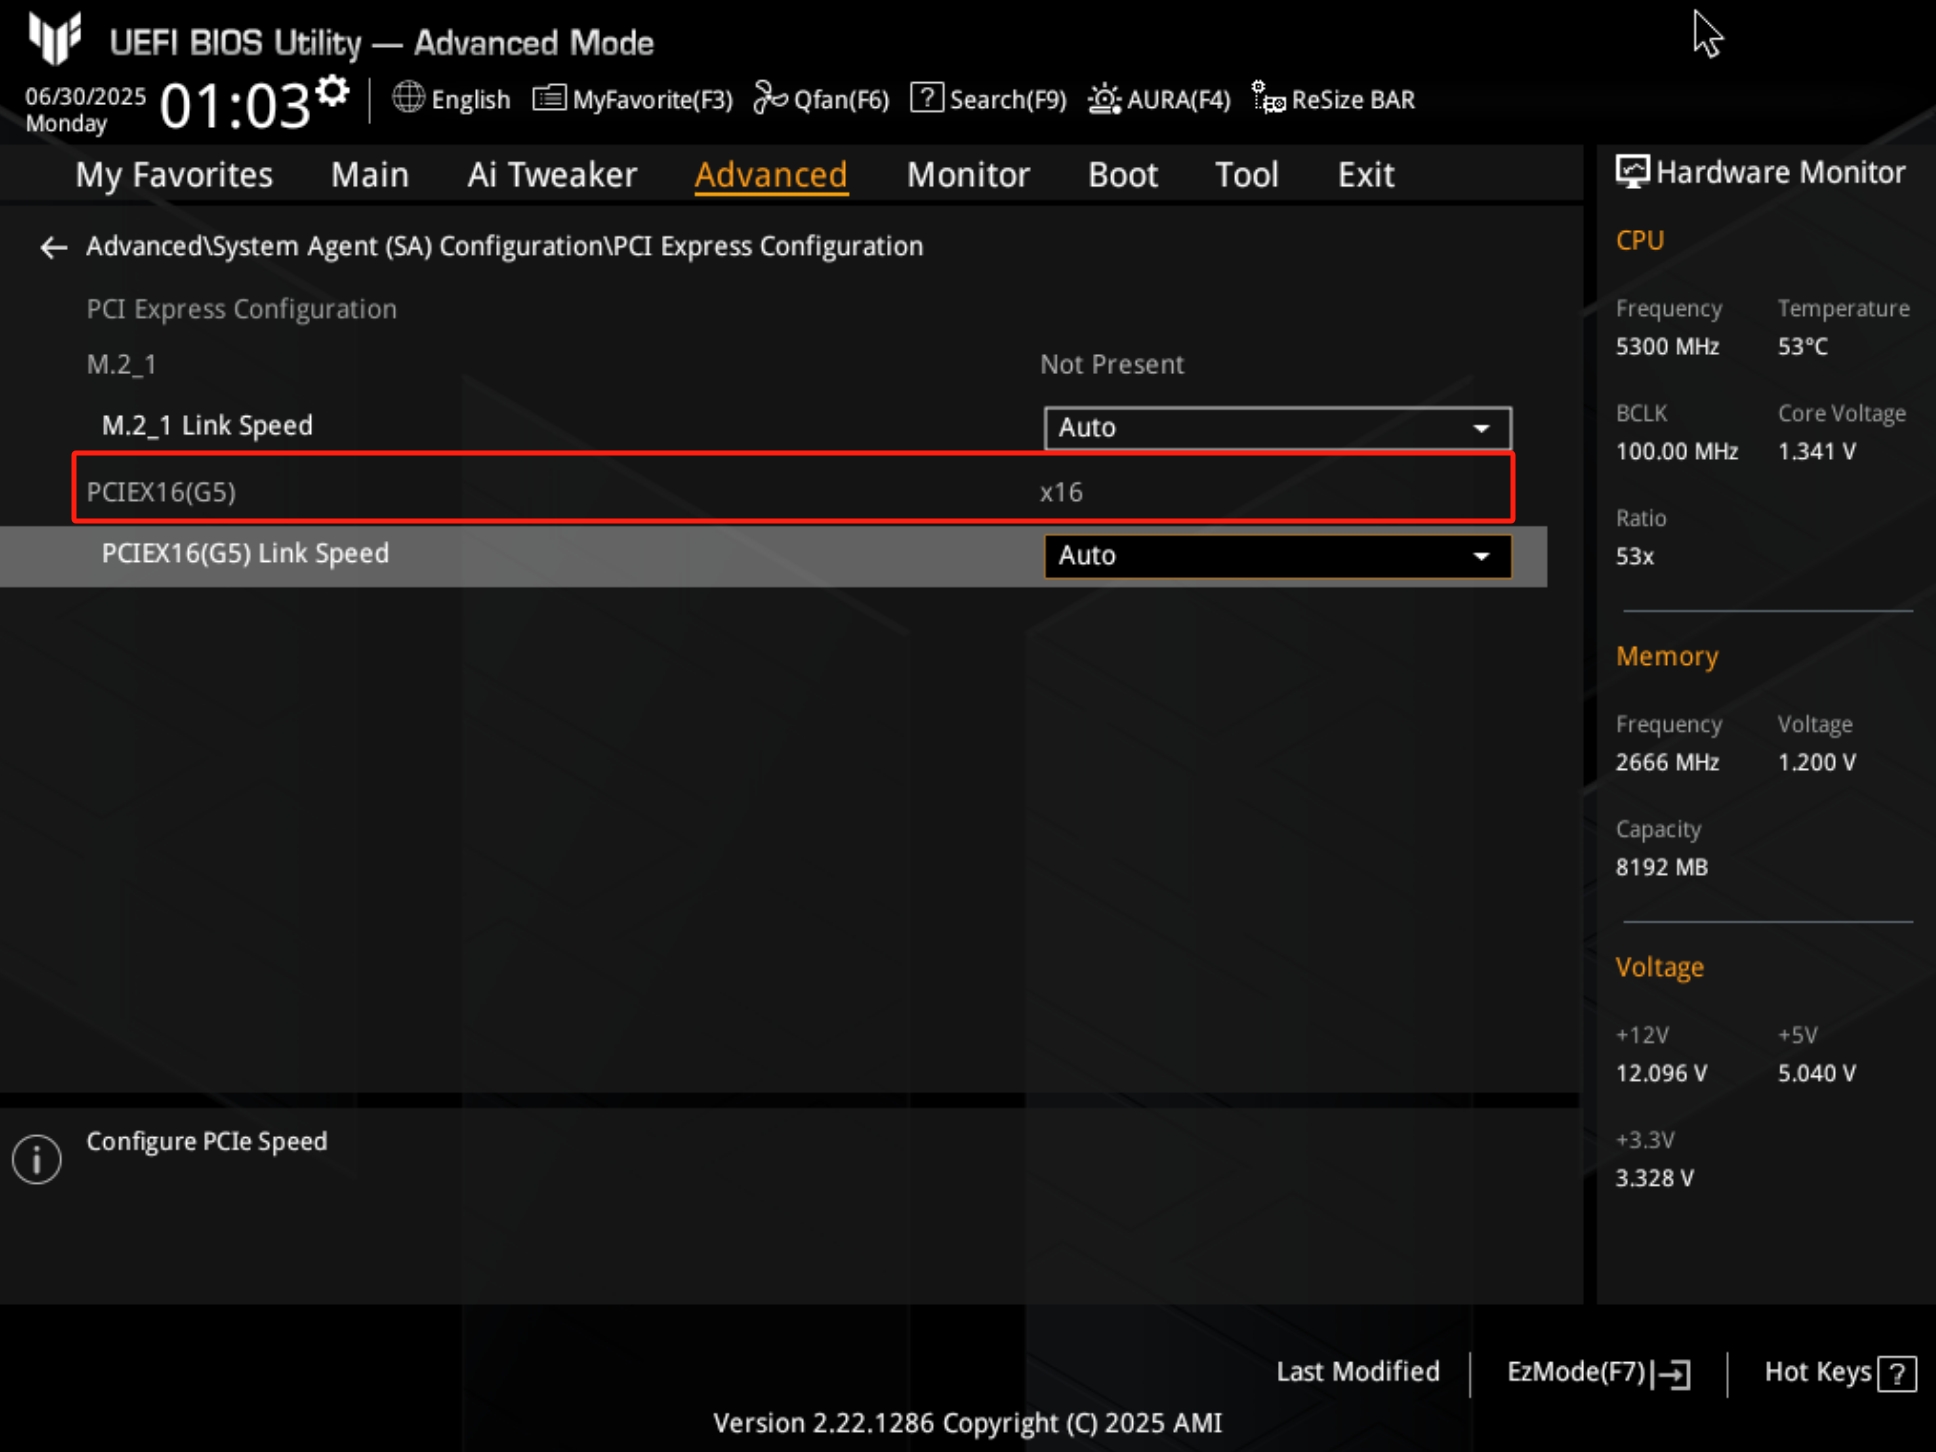Click the CPU temperature 53°C
The width and height of the screenshot is (1936, 1452).
[x=1803, y=347]
